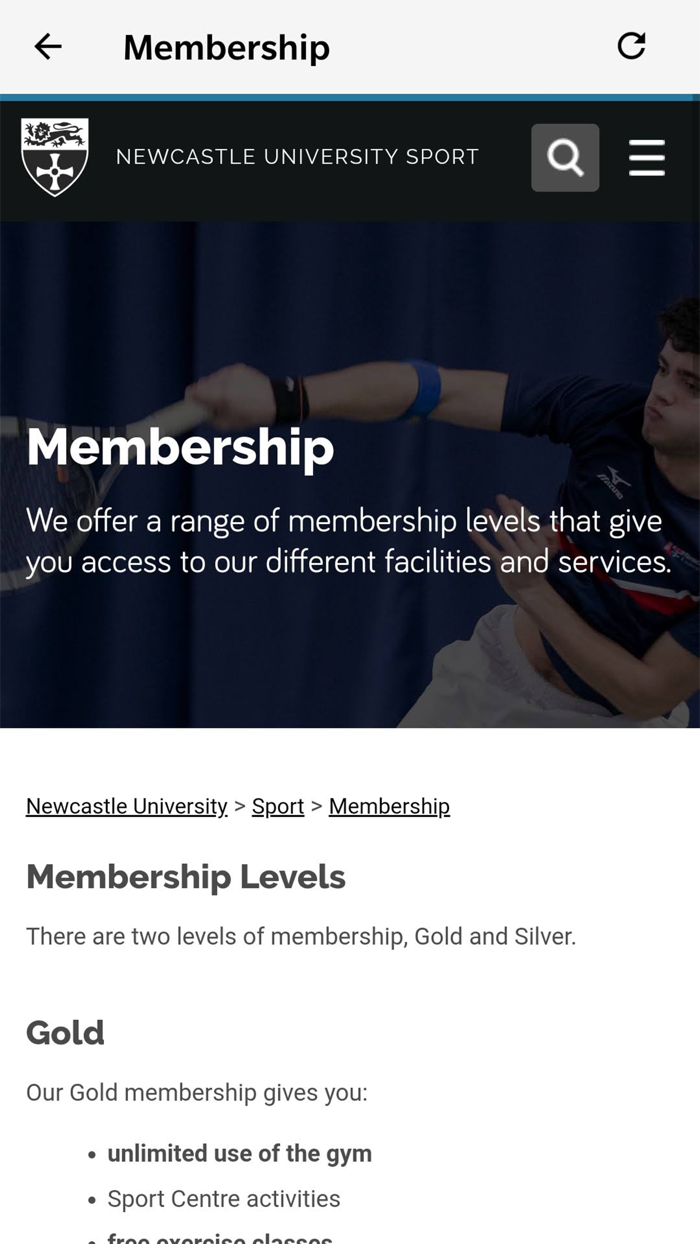The width and height of the screenshot is (700, 1244).
Task: Open the Sport breadcrumb link
Action: tap(277, 806)
